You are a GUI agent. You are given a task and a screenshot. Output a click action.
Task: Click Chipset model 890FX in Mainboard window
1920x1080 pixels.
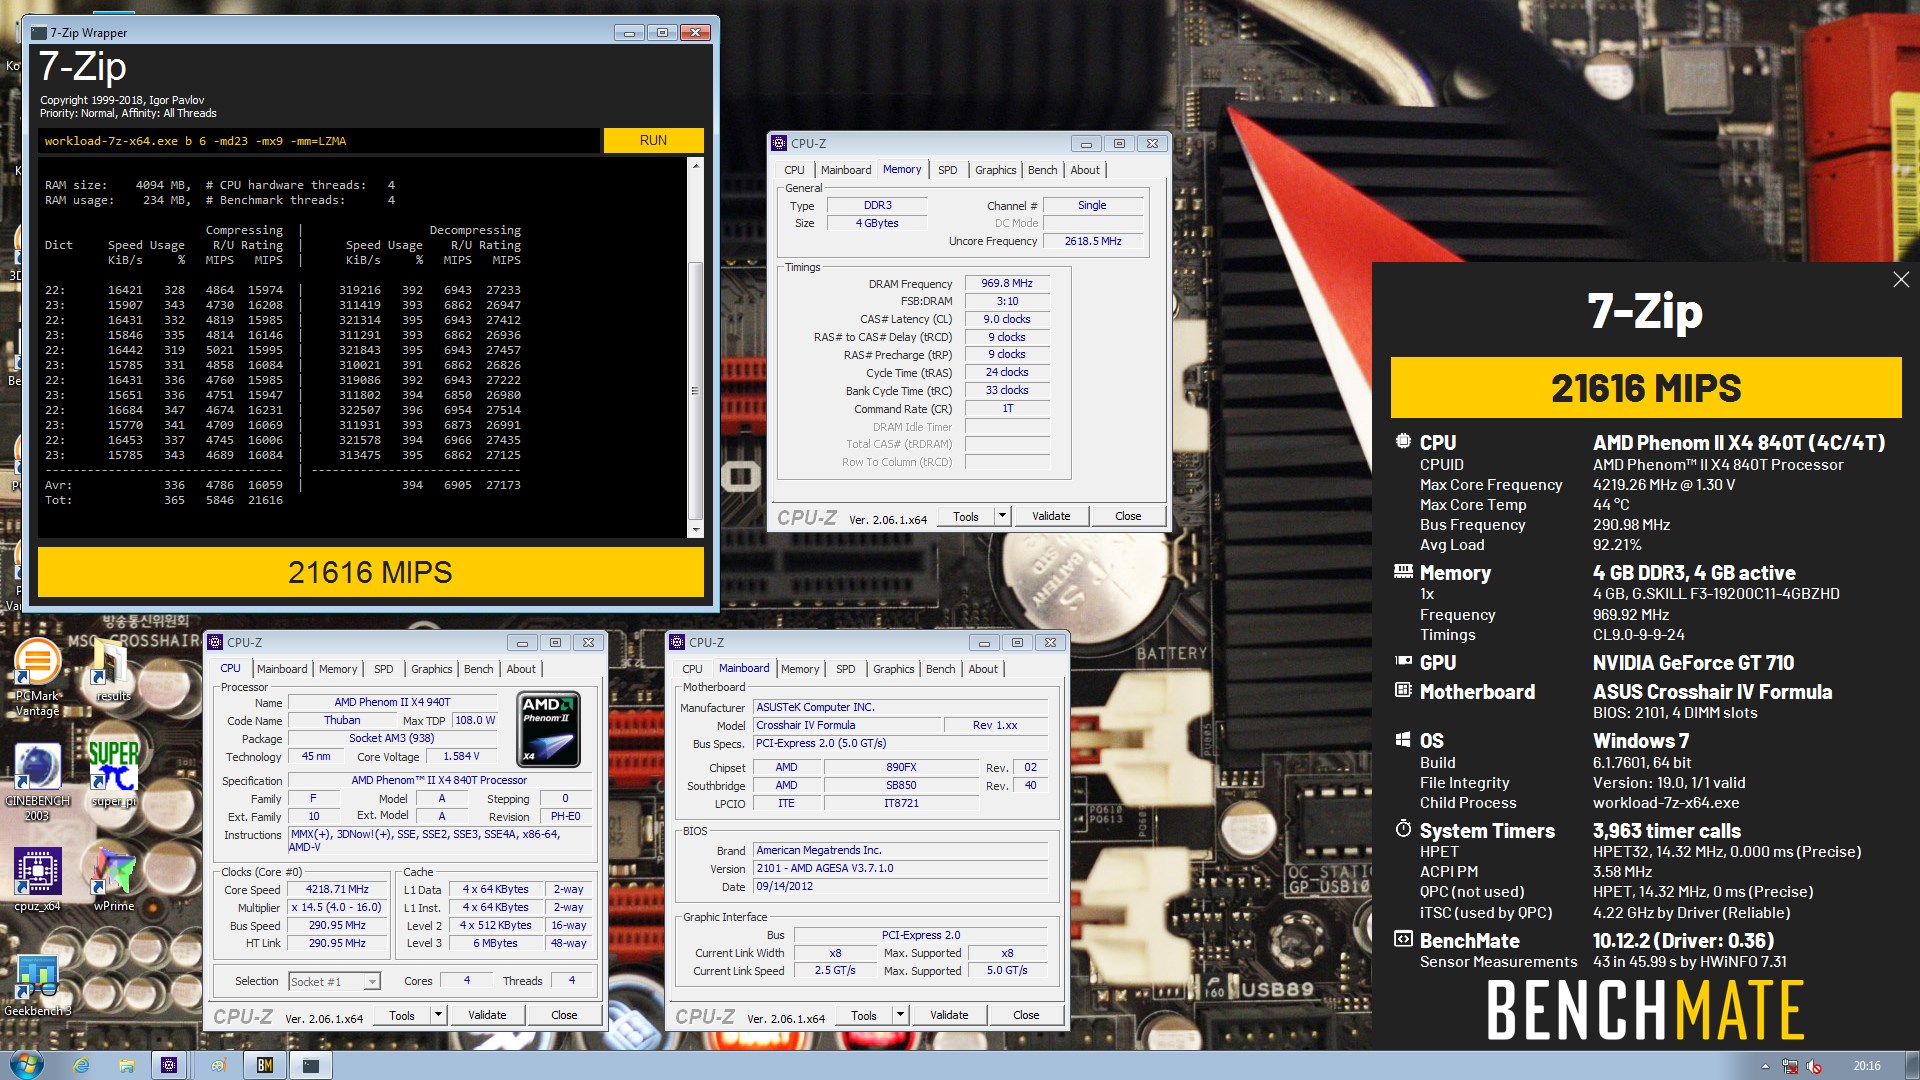point(901,768)
